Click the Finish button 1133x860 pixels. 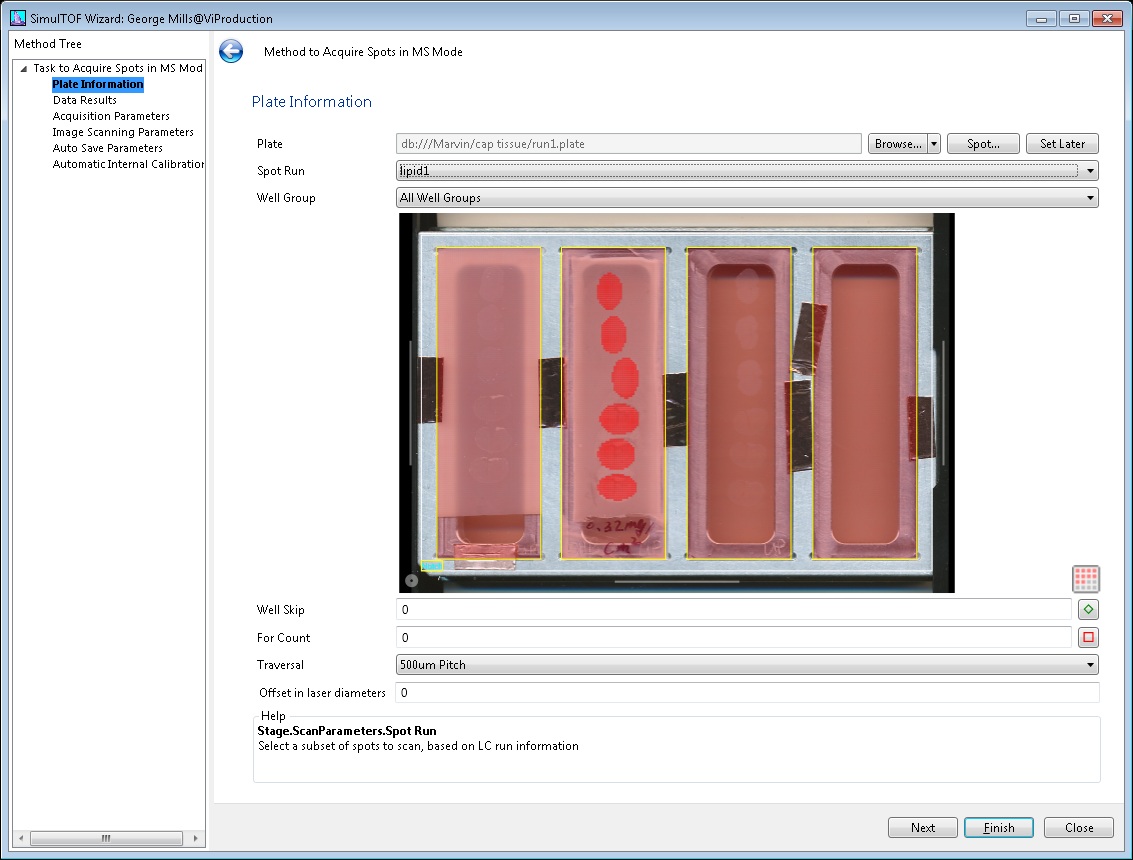pos(999,827)
